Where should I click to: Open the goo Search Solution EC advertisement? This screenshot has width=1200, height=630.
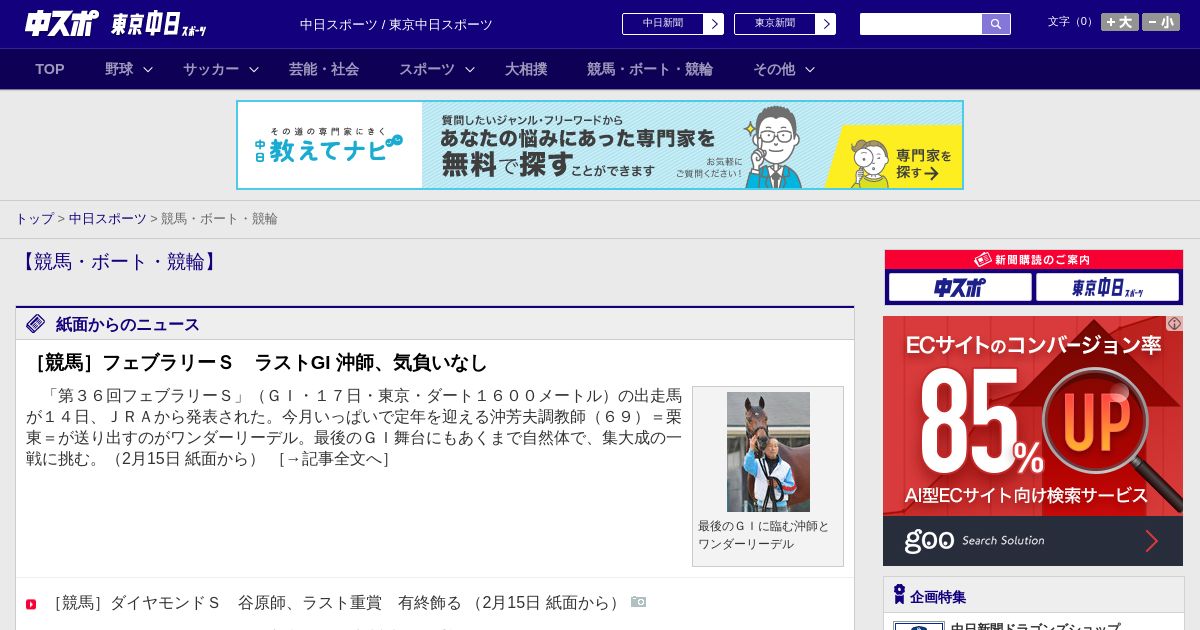1033,441
